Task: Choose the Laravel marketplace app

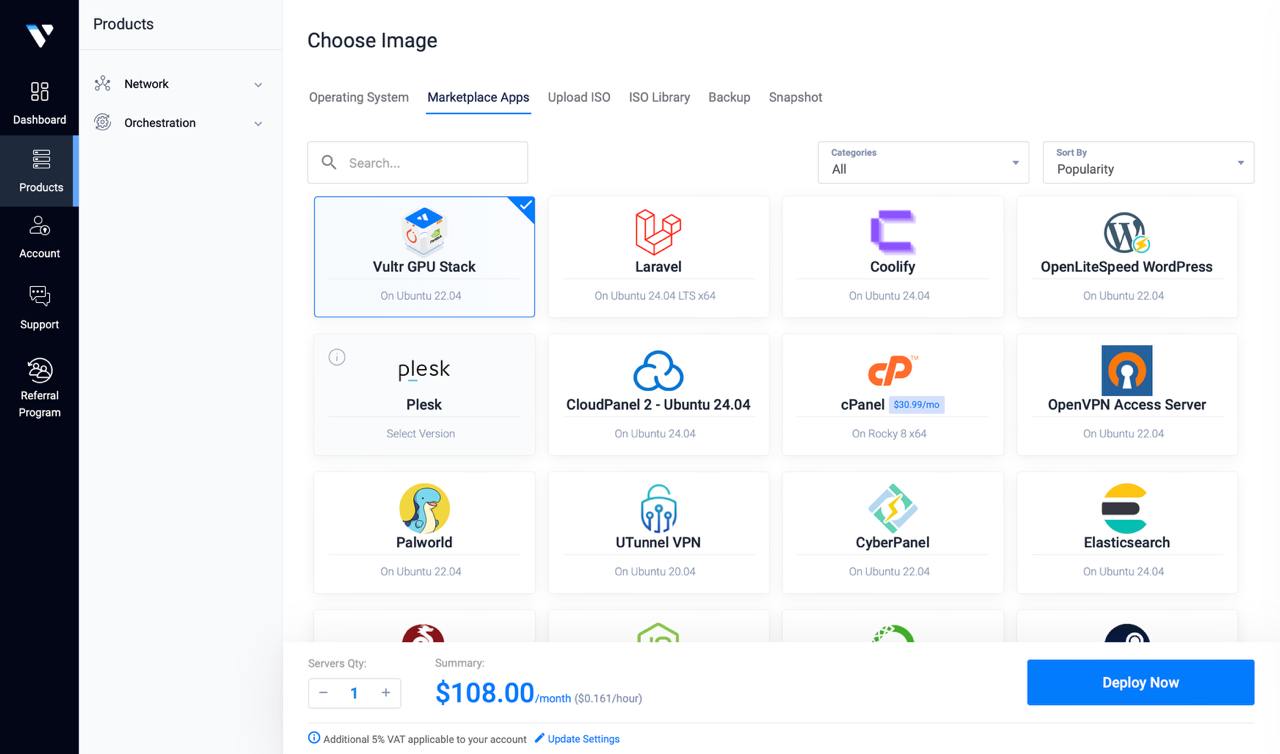Action: [x=658, y=257]
